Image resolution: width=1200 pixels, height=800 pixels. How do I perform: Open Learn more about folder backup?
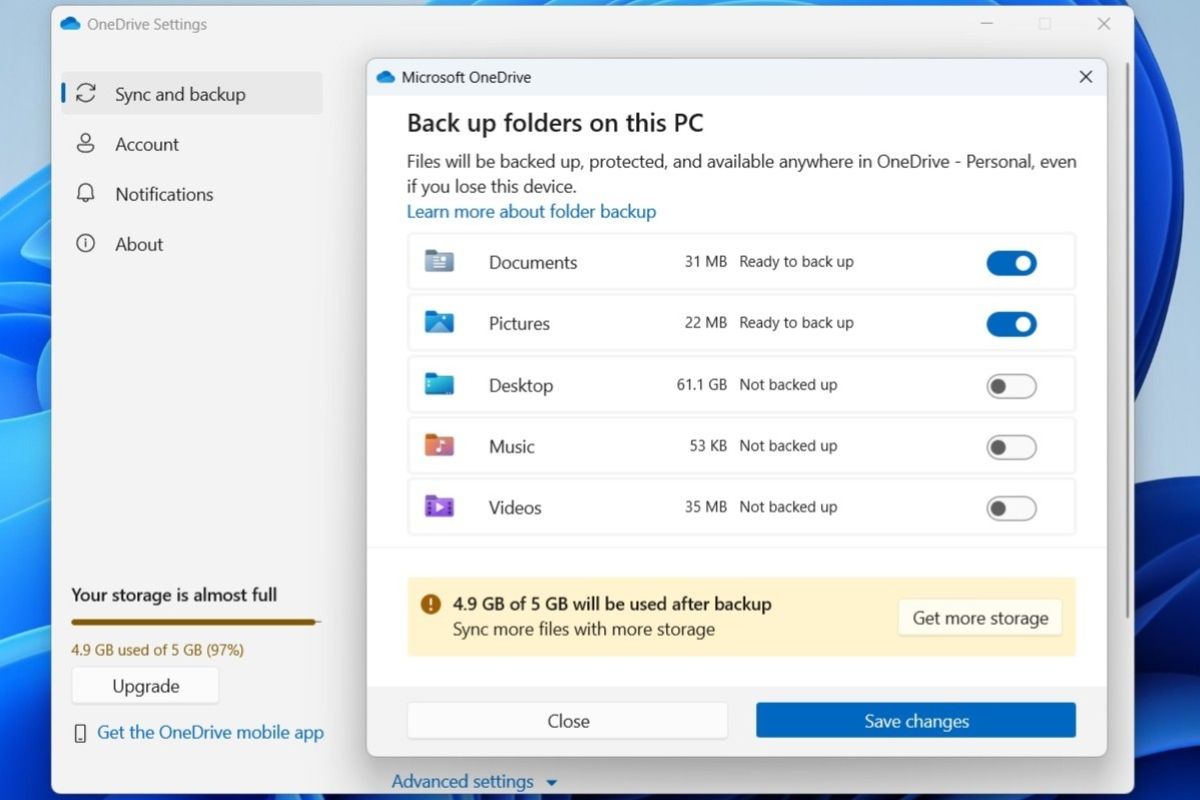(x=531, y=211)
